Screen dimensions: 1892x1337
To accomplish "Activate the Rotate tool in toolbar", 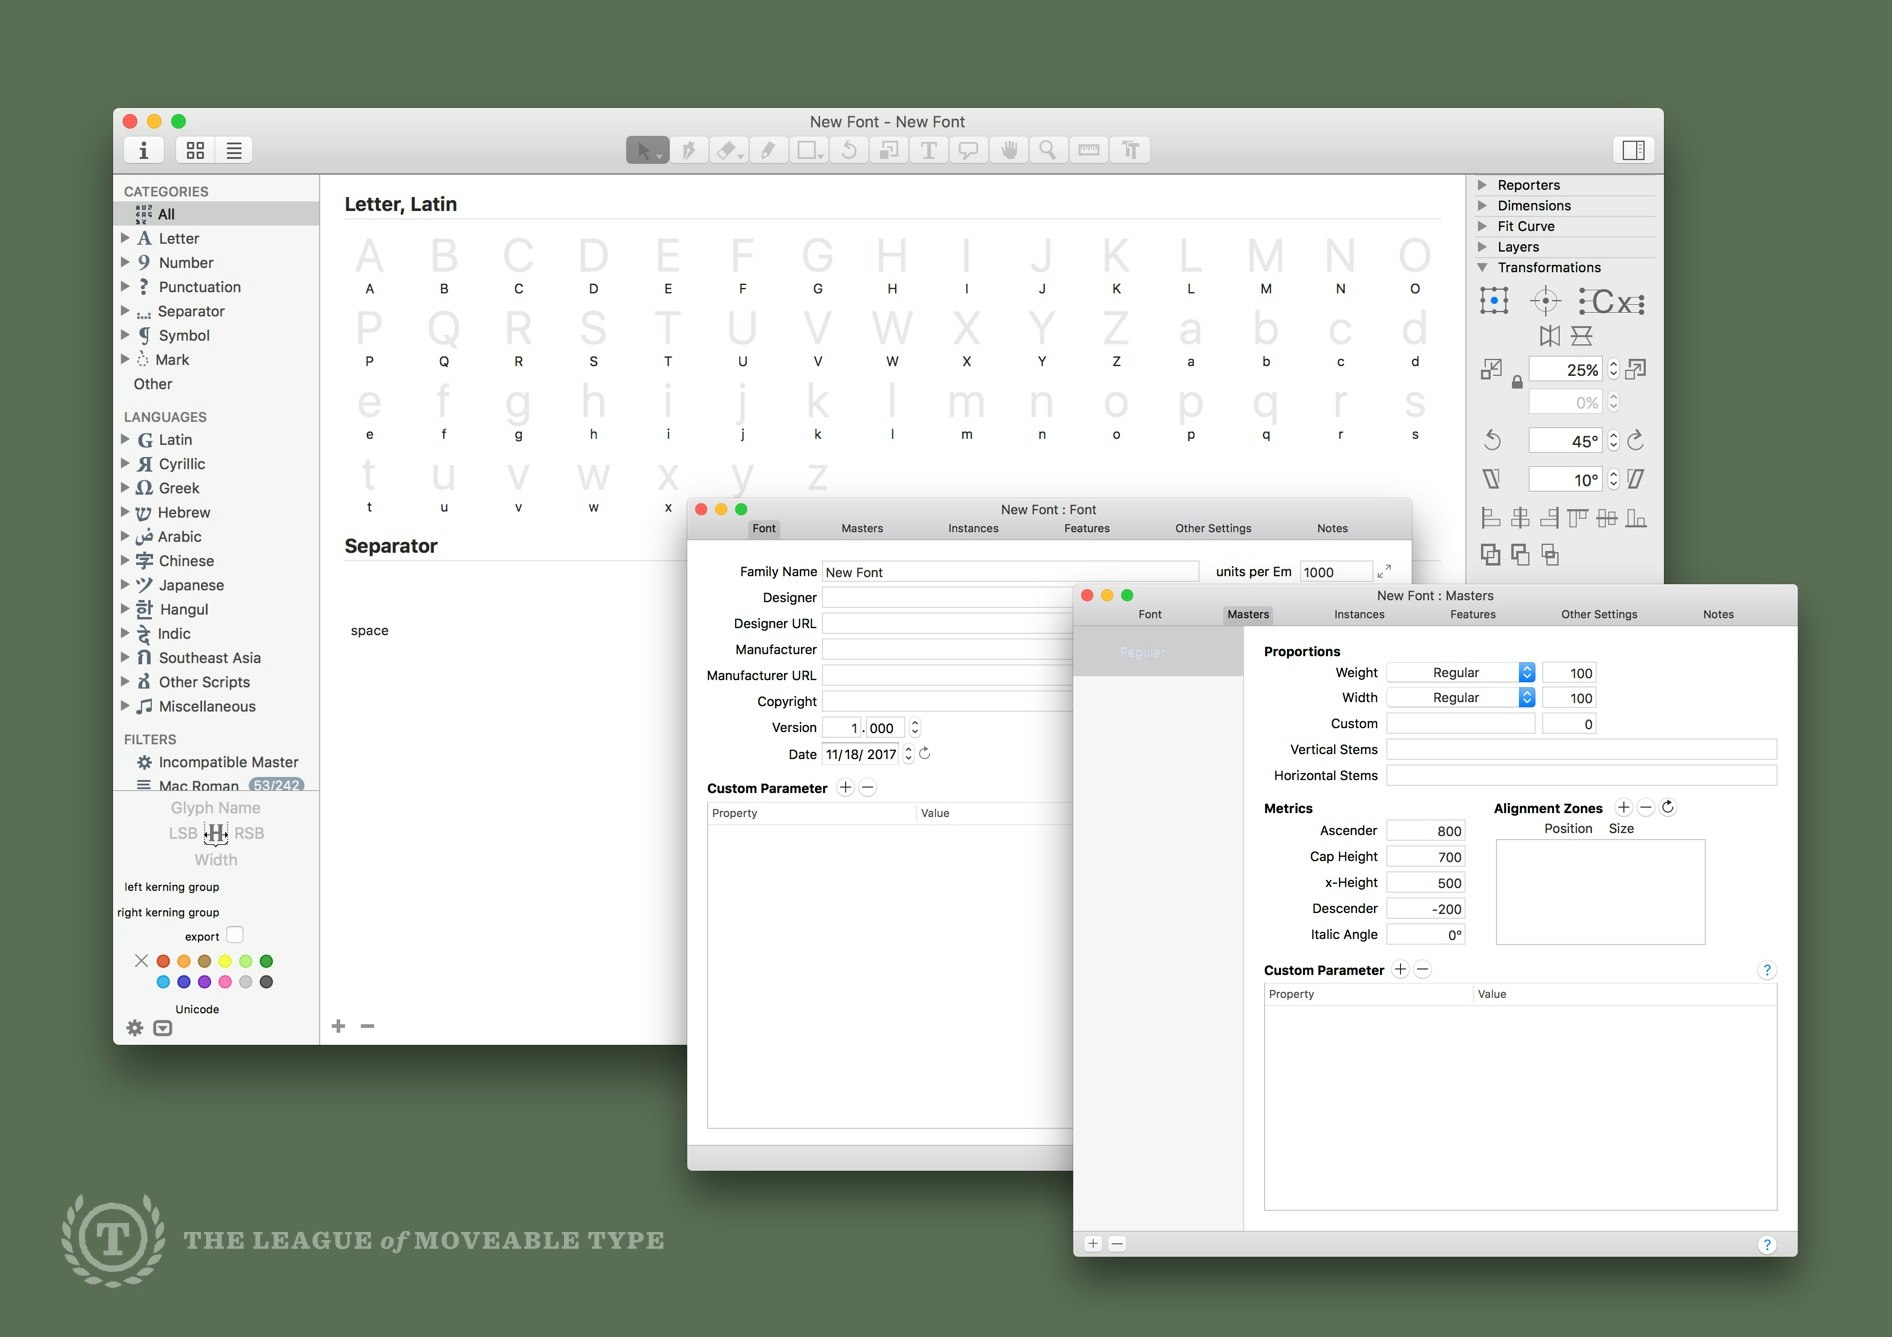I will 849,150.
